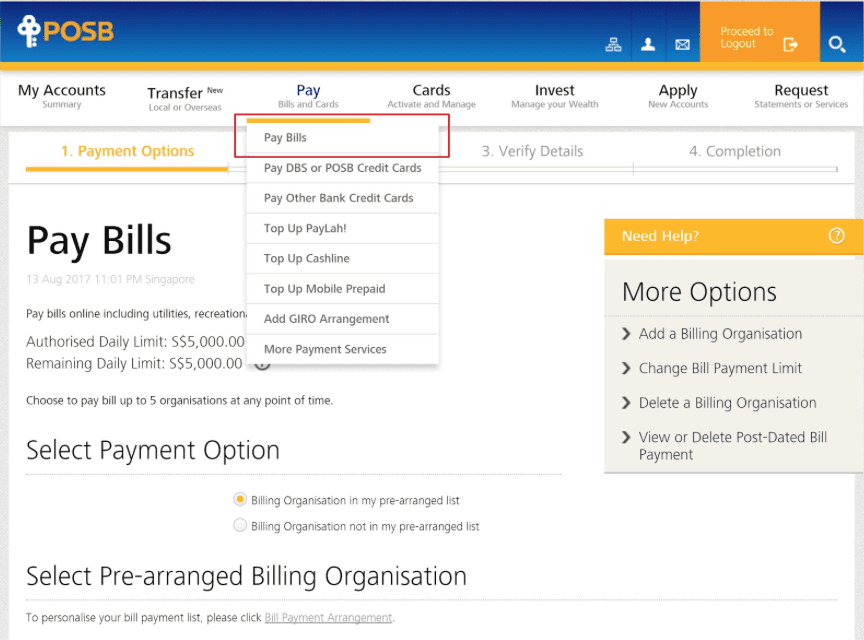Viewport: 864px width, 640px height.
Task: Choose Top Up PayLah! option
Action: (x=342, y=228)
